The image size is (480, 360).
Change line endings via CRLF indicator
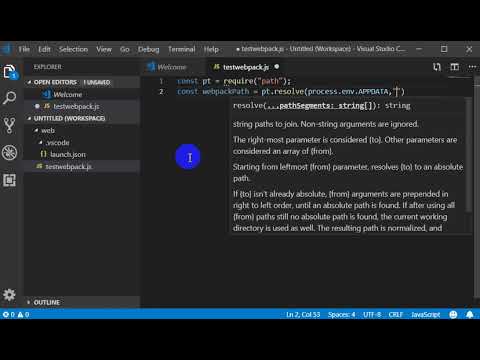396,314
